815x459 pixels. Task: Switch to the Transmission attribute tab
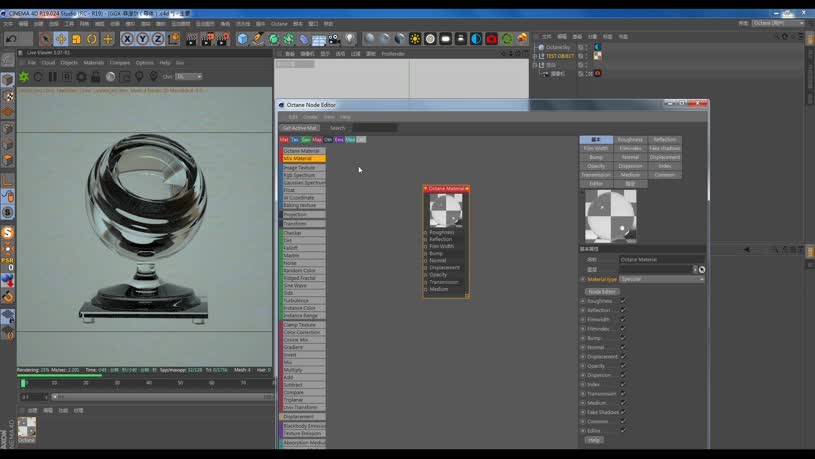click(596, 175)
